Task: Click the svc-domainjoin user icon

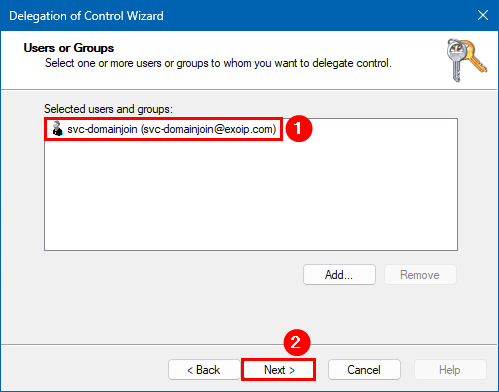Action: [57, 129]
